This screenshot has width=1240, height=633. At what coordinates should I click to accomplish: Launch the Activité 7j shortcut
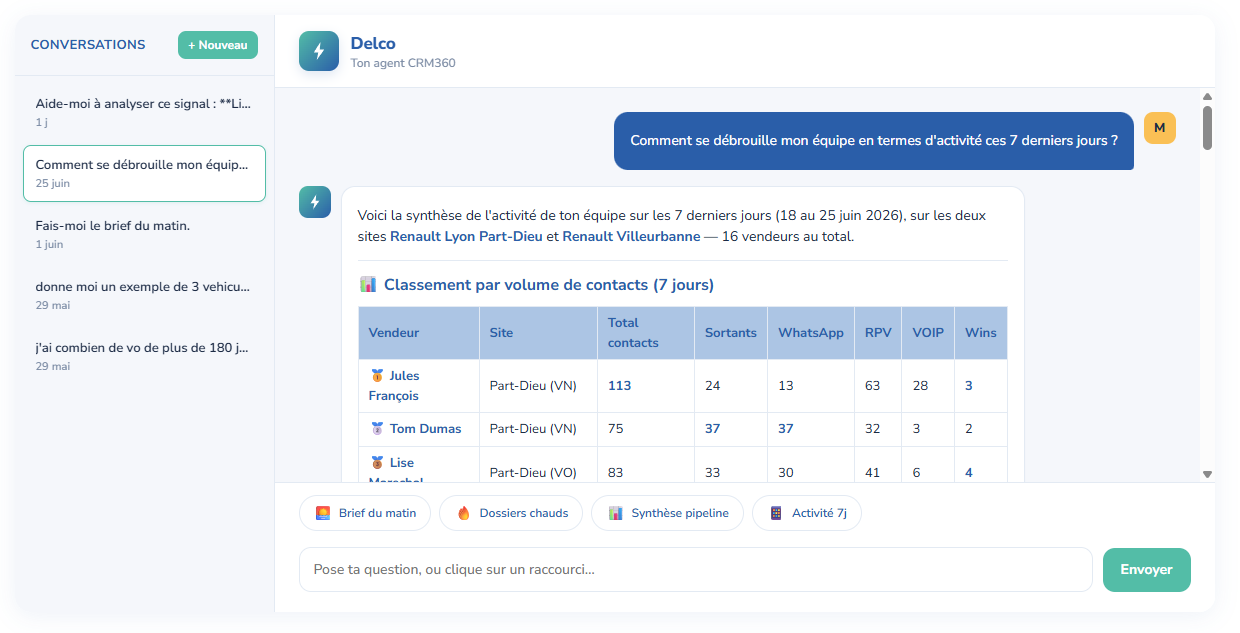(807, 513)
